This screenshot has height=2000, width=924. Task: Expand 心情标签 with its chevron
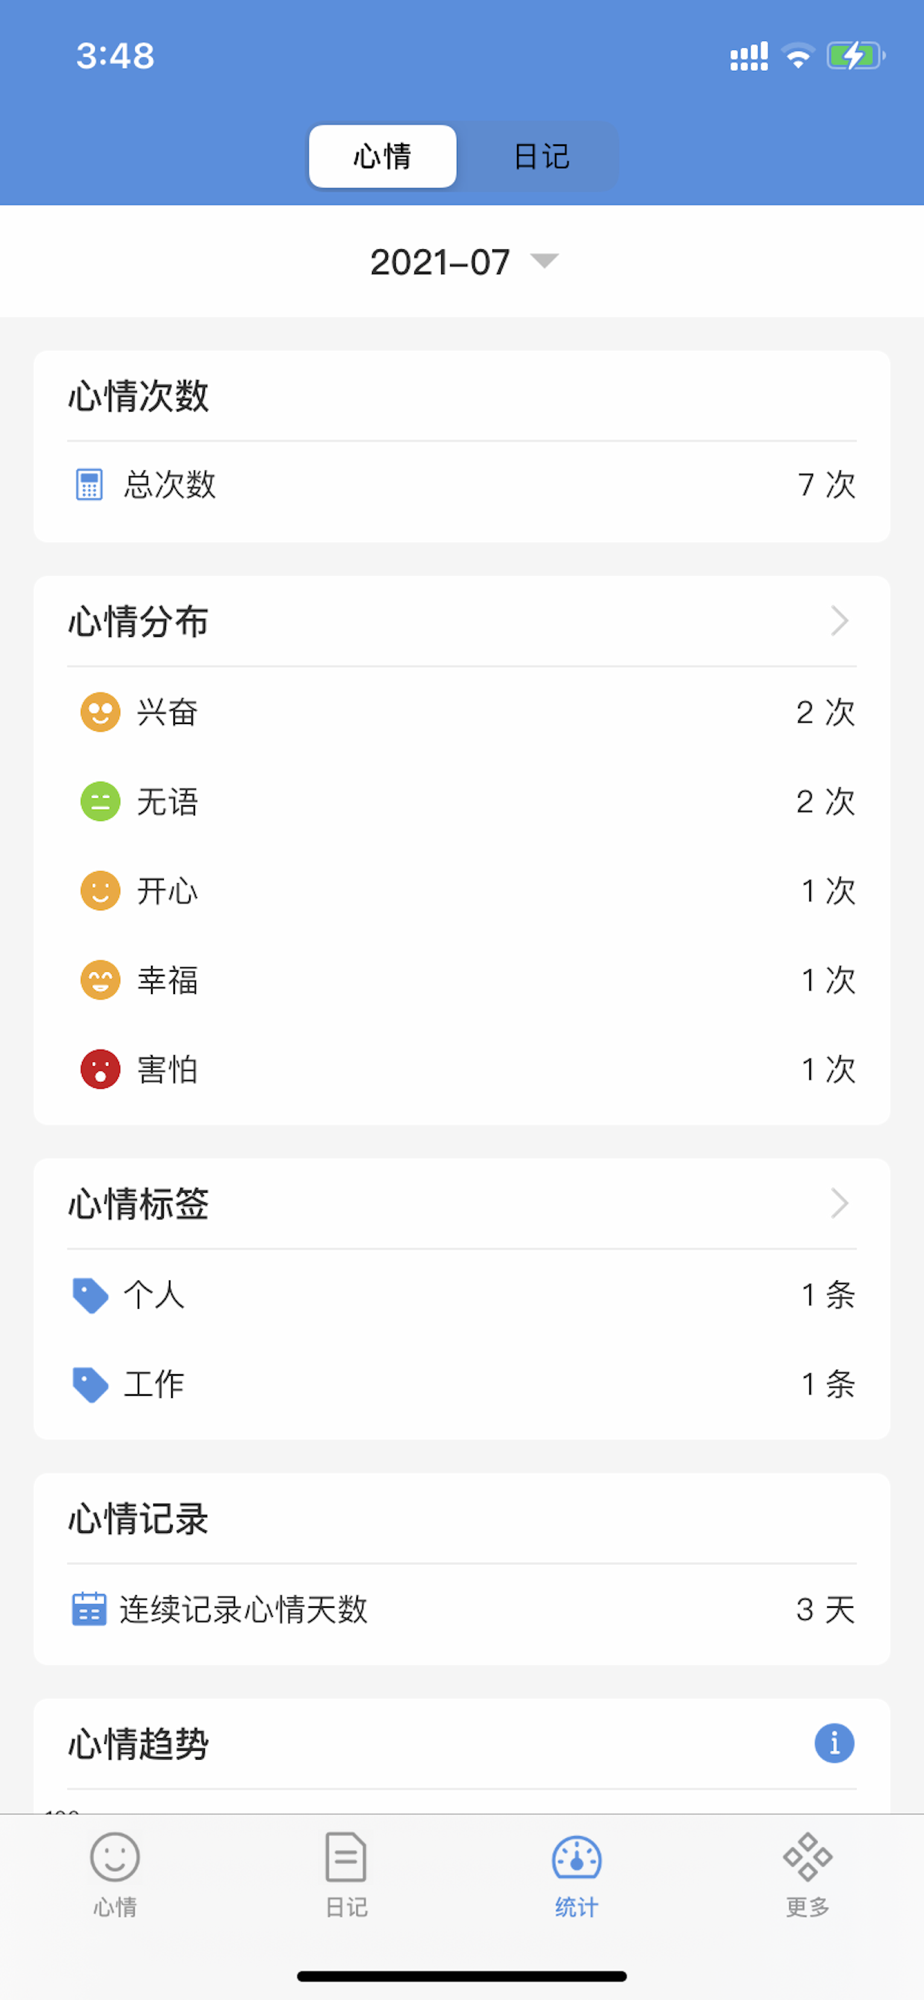(x=840, y=1203)
